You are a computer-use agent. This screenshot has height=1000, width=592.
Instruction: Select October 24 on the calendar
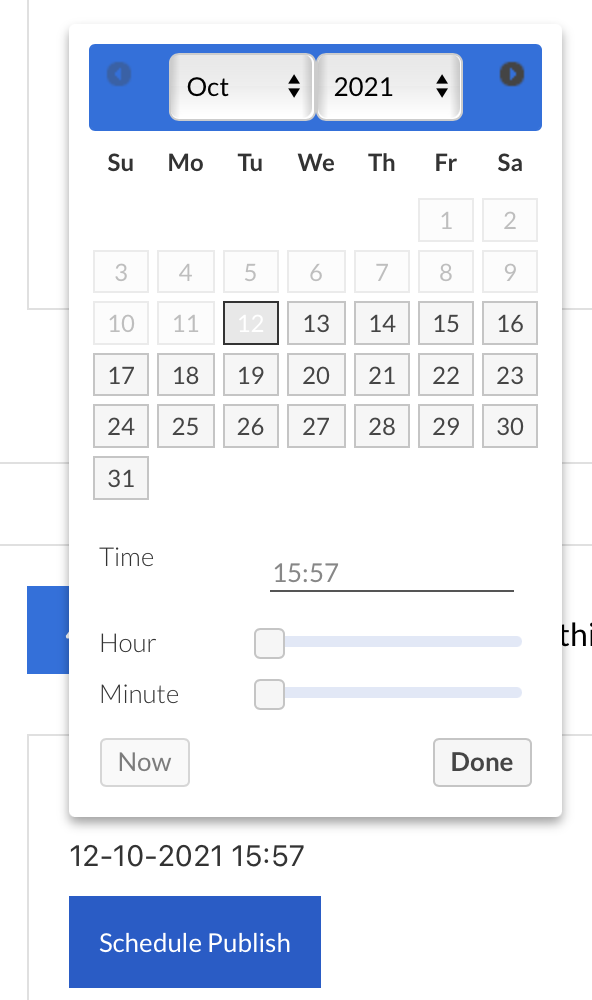click(x=120, y=426)
